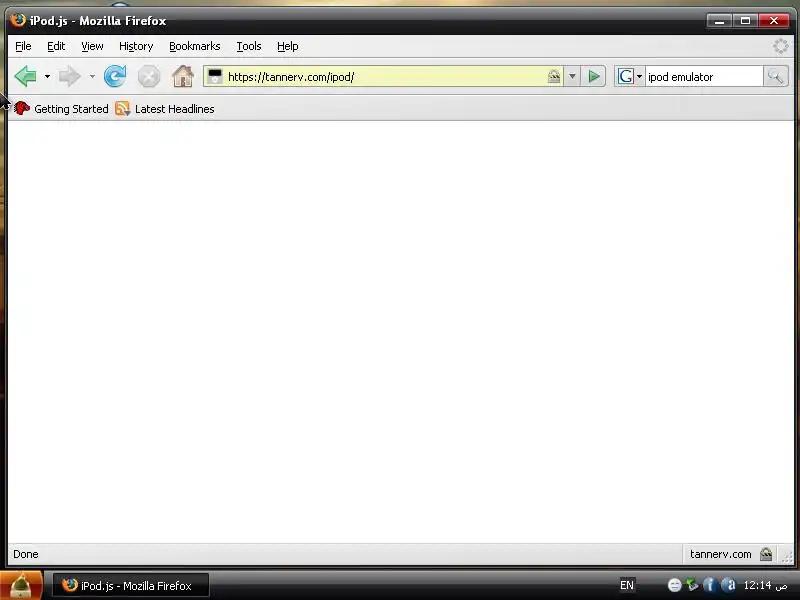The height and width of the screenshot is (600, 800).
Task: Click the blue 'f' system tray icon
Action: coord(709,585)
